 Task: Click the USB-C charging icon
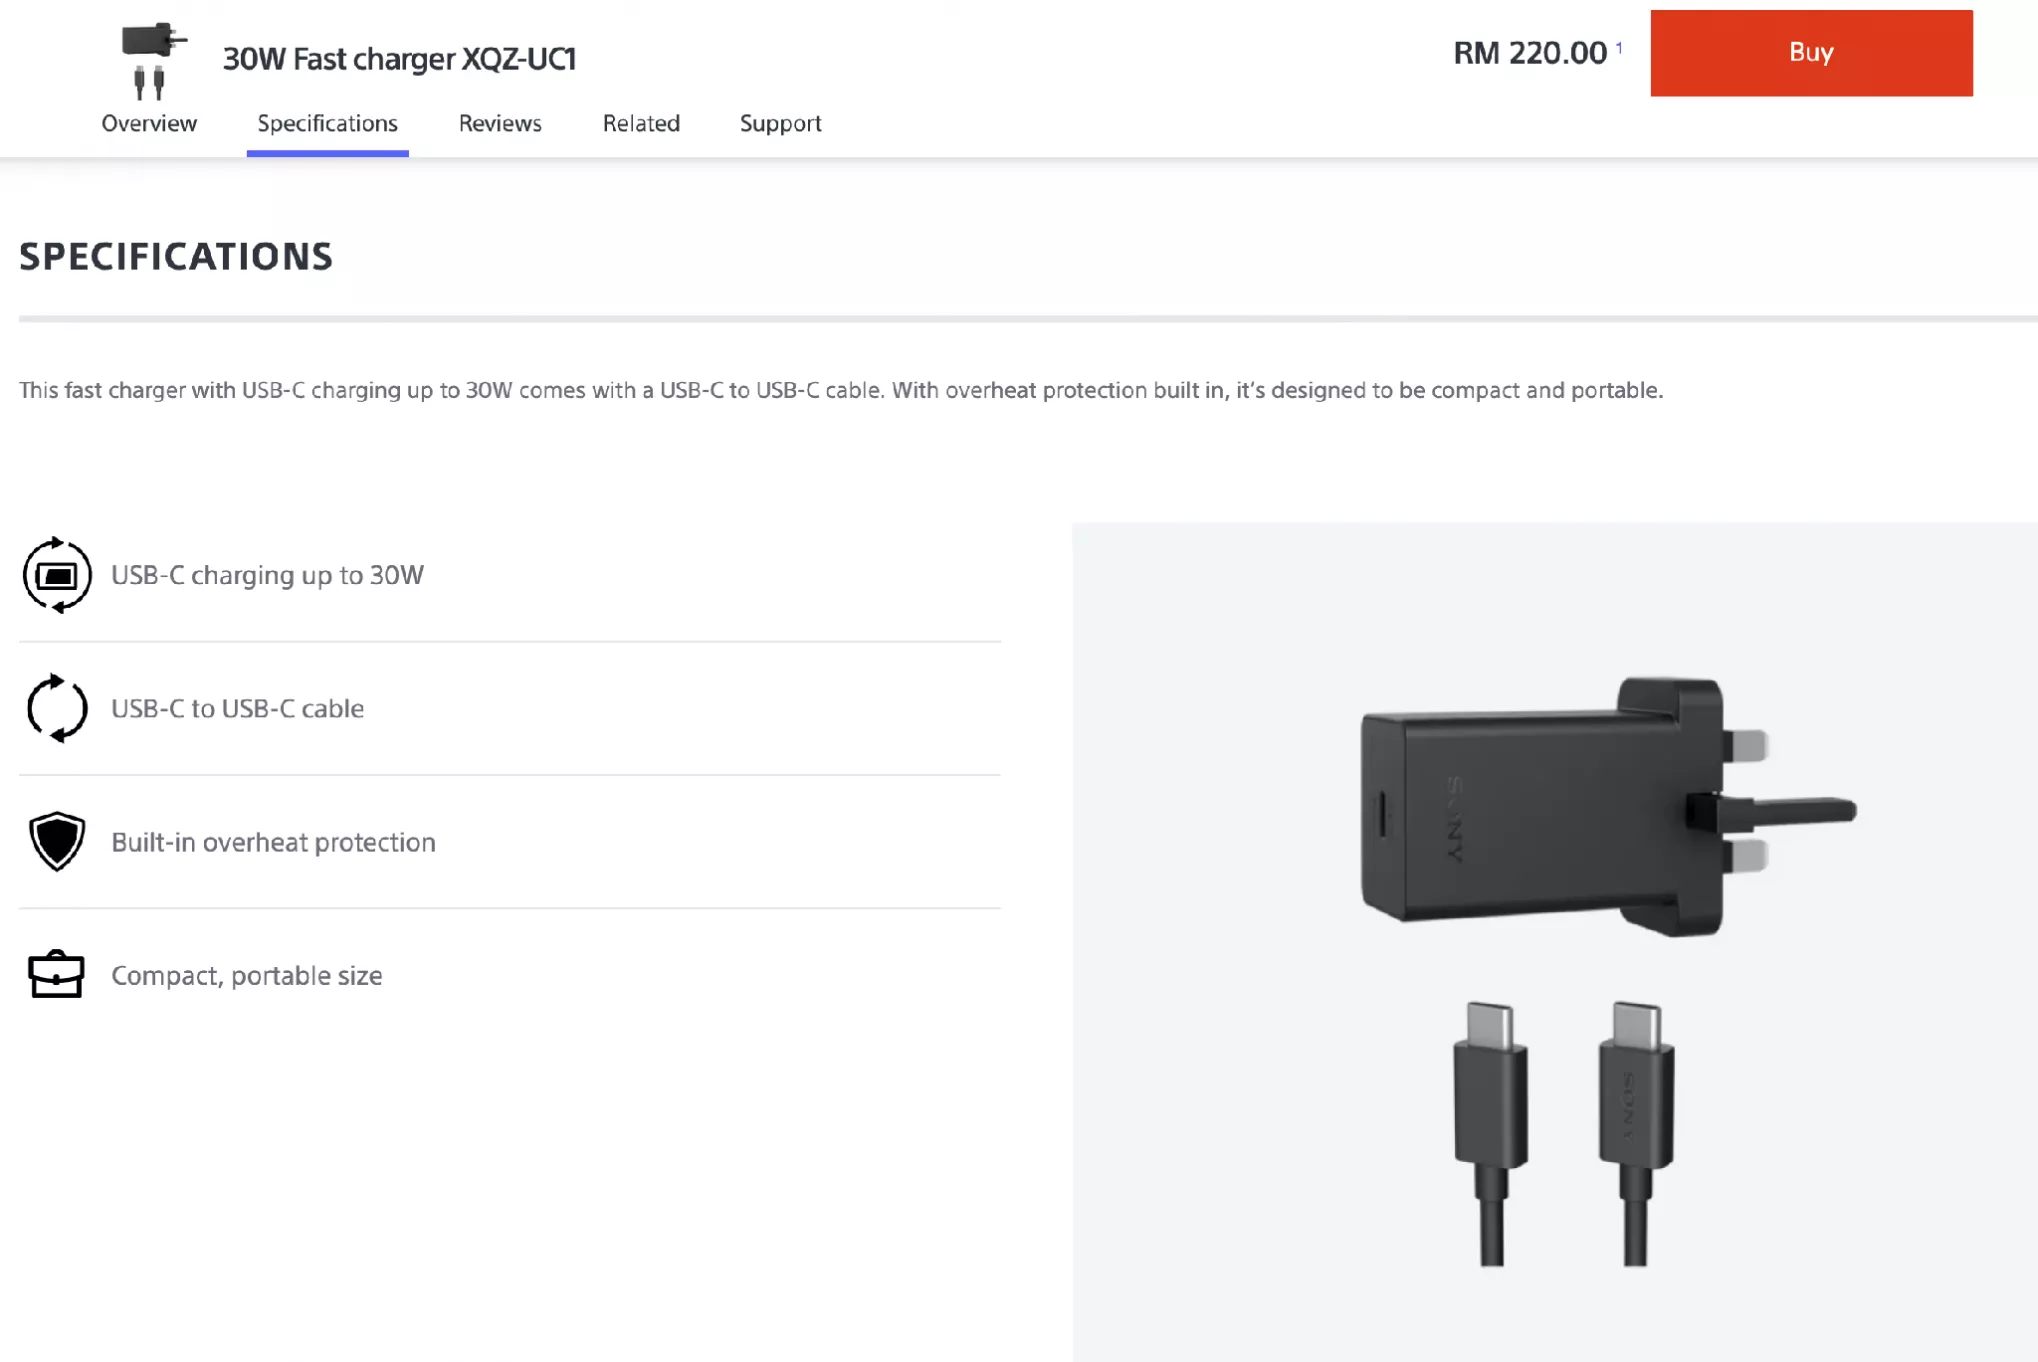point(56,575)
